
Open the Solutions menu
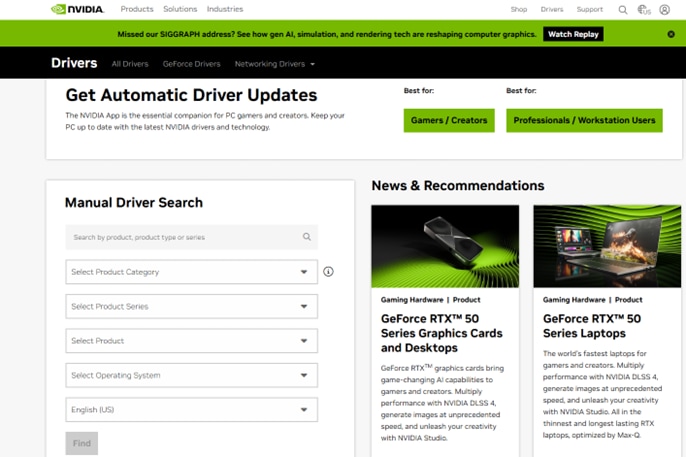(x=180, y=9)
